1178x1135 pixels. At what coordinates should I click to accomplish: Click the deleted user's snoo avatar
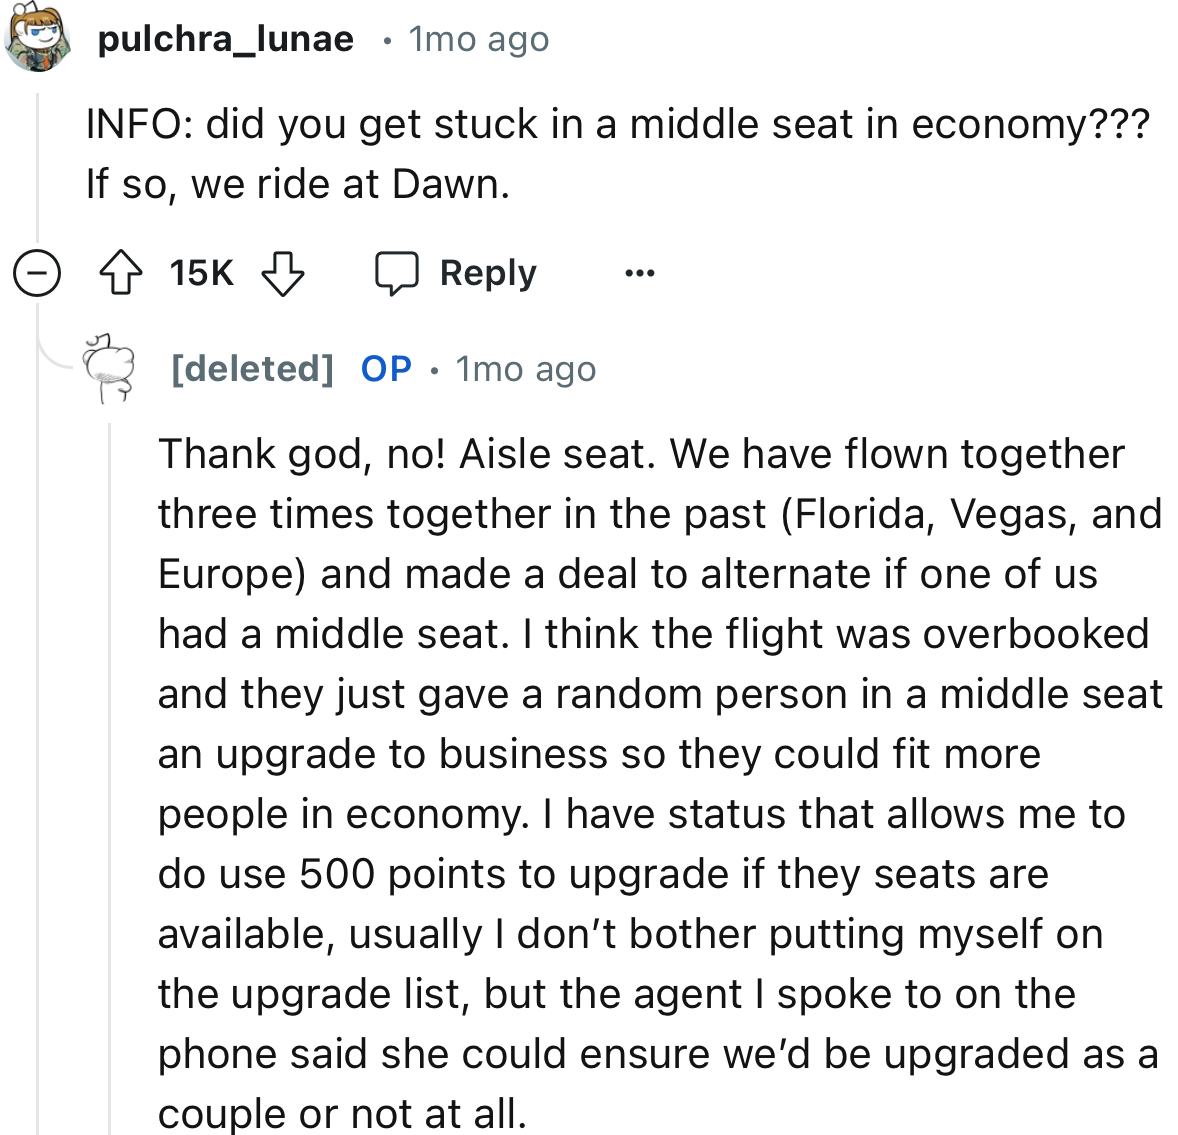[108, 367]
